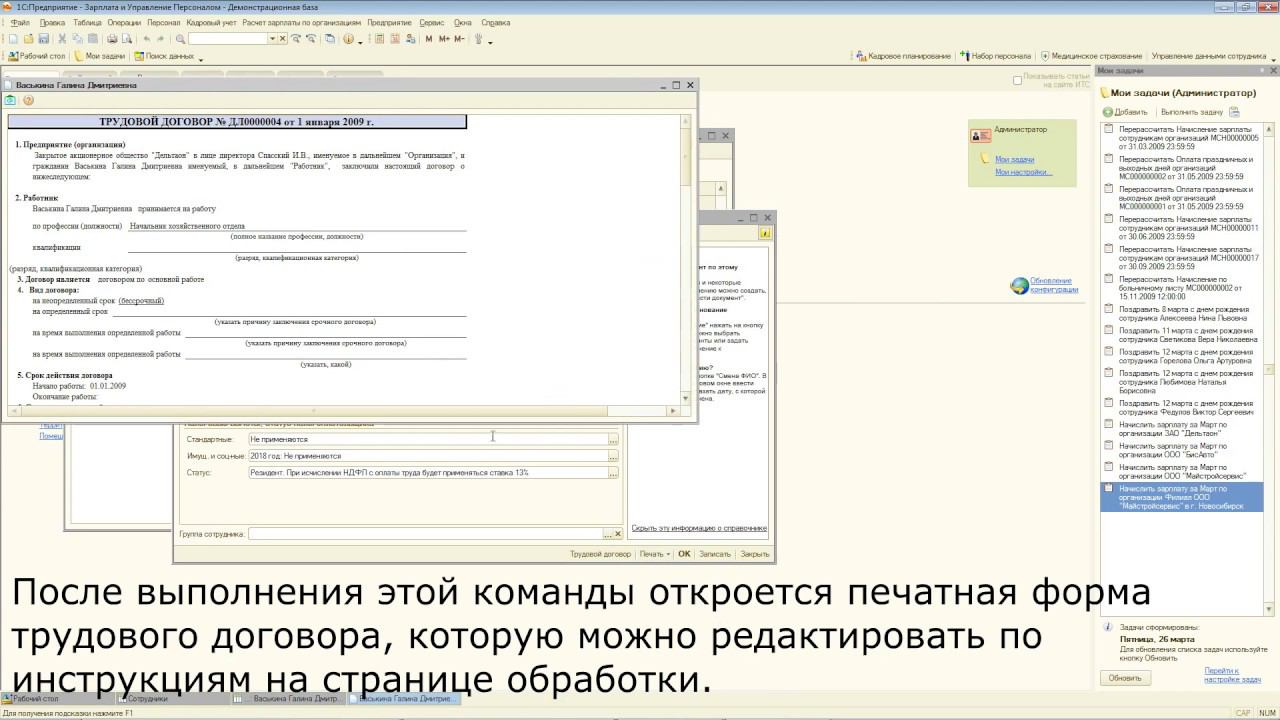Click the question mark help icon in the contract window
1280x720 pixels.
click(28, 100)
